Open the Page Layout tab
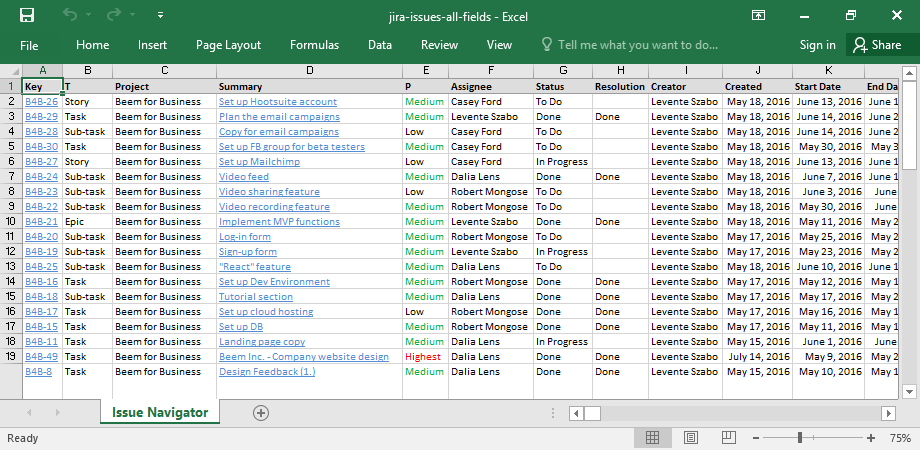The height and width of the screenshot is (450, 920). 228,45
